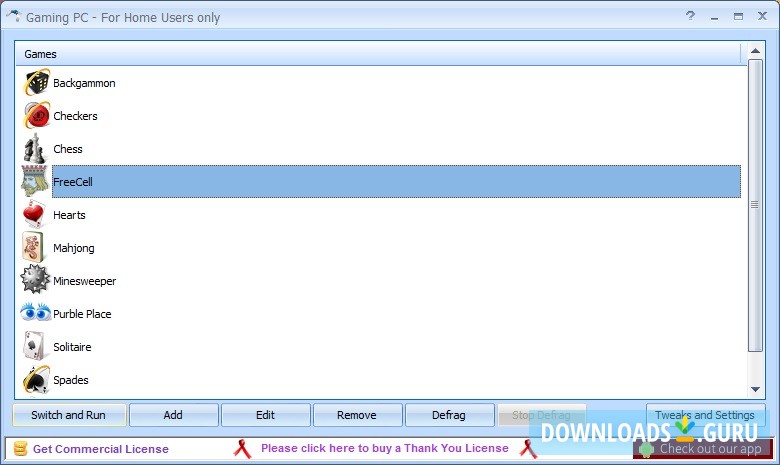Screen dimensions: 780x465
Task: Select Checkers in the games list
Action: click(x=75, y=116)
